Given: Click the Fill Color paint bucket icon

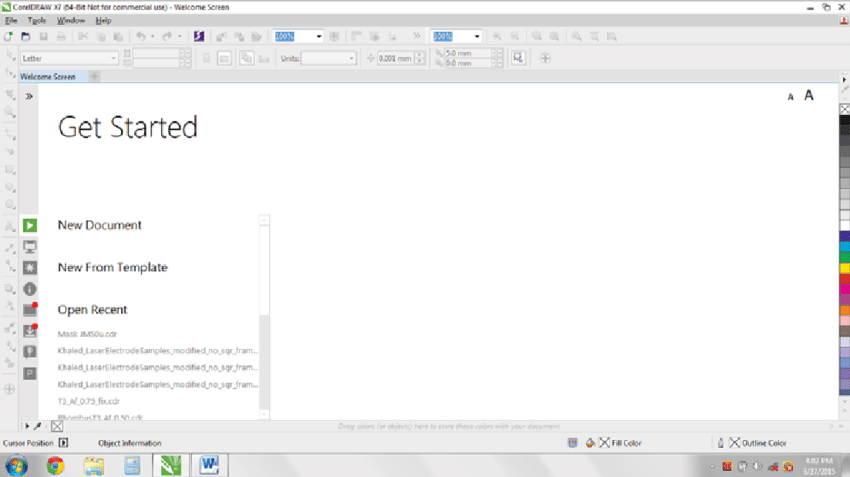Looking at the screenshot, I should (590, 443).
